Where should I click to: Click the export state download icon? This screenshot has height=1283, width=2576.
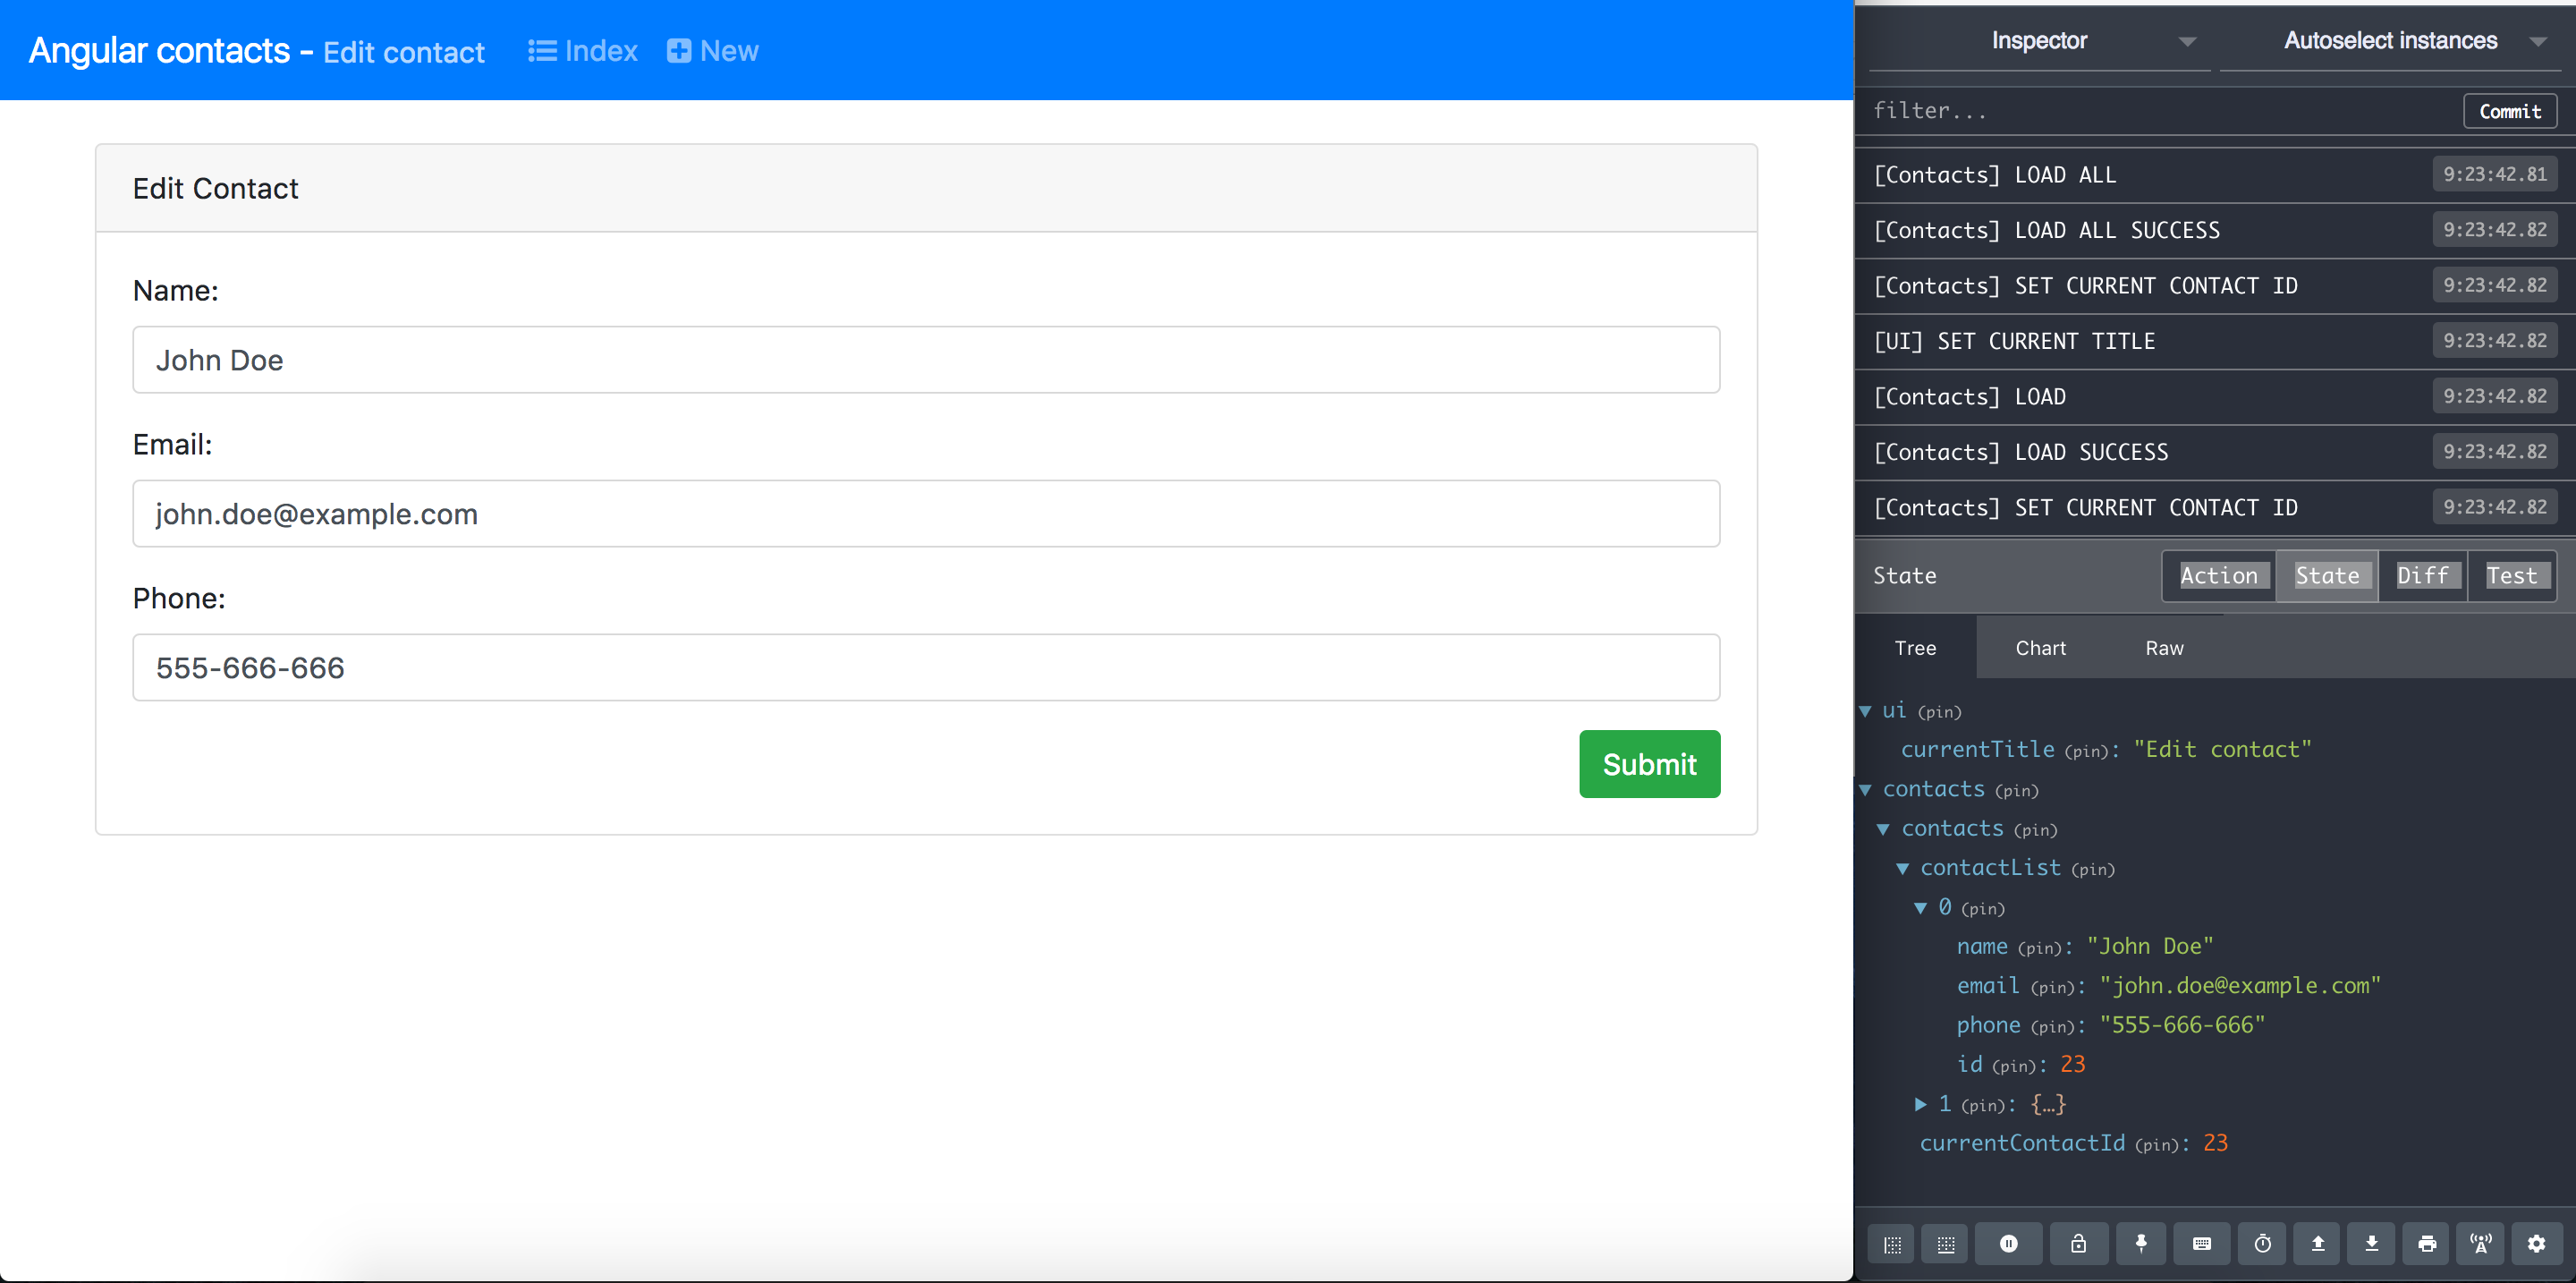2371,1244
